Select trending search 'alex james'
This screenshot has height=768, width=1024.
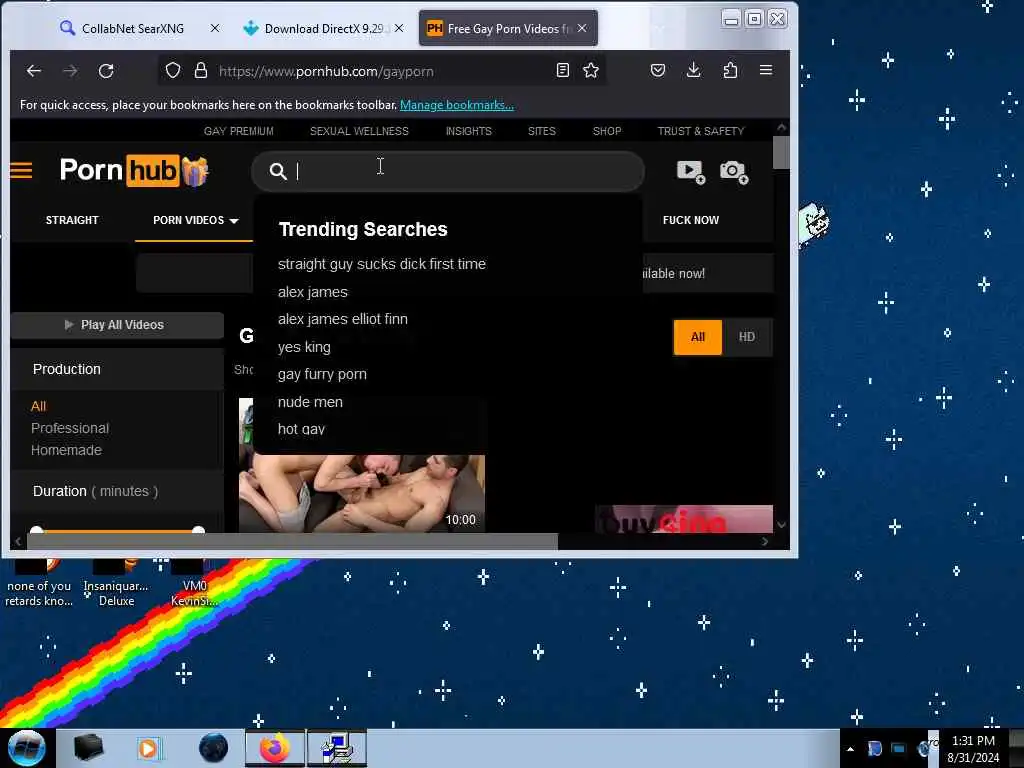pyautogui.click(x=313, y=292)
